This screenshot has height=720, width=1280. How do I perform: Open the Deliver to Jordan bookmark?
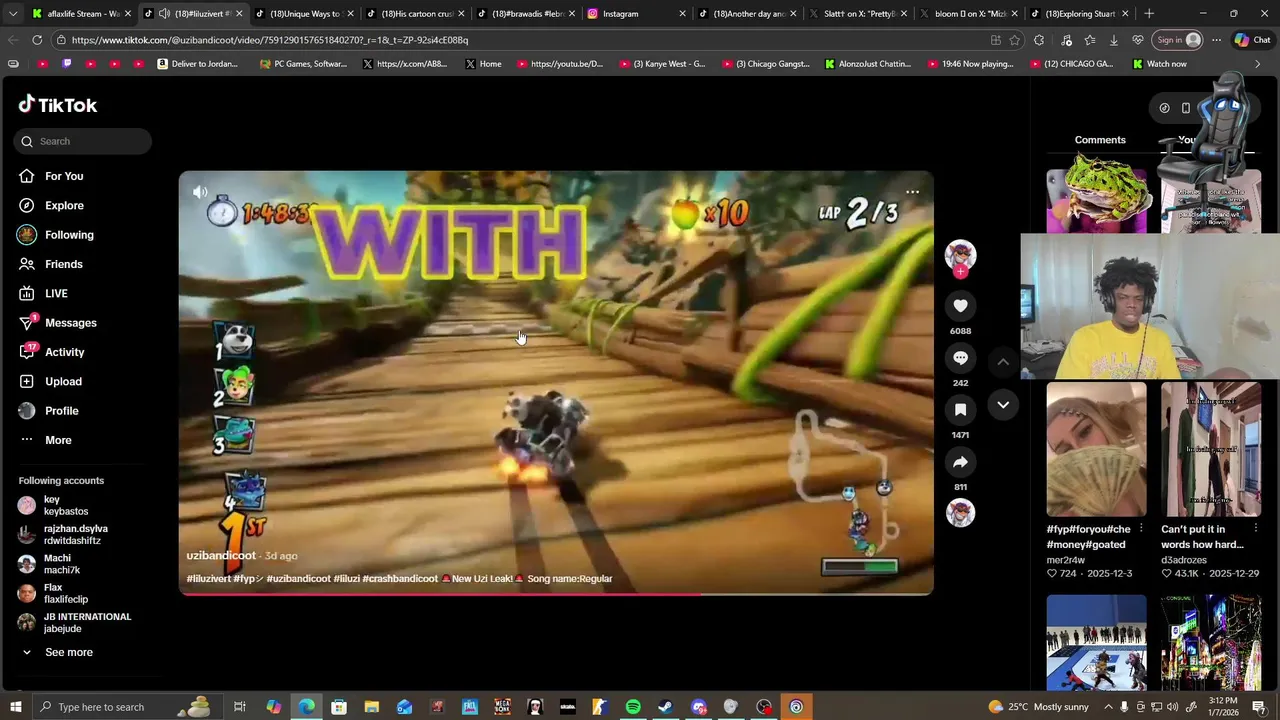198,64
